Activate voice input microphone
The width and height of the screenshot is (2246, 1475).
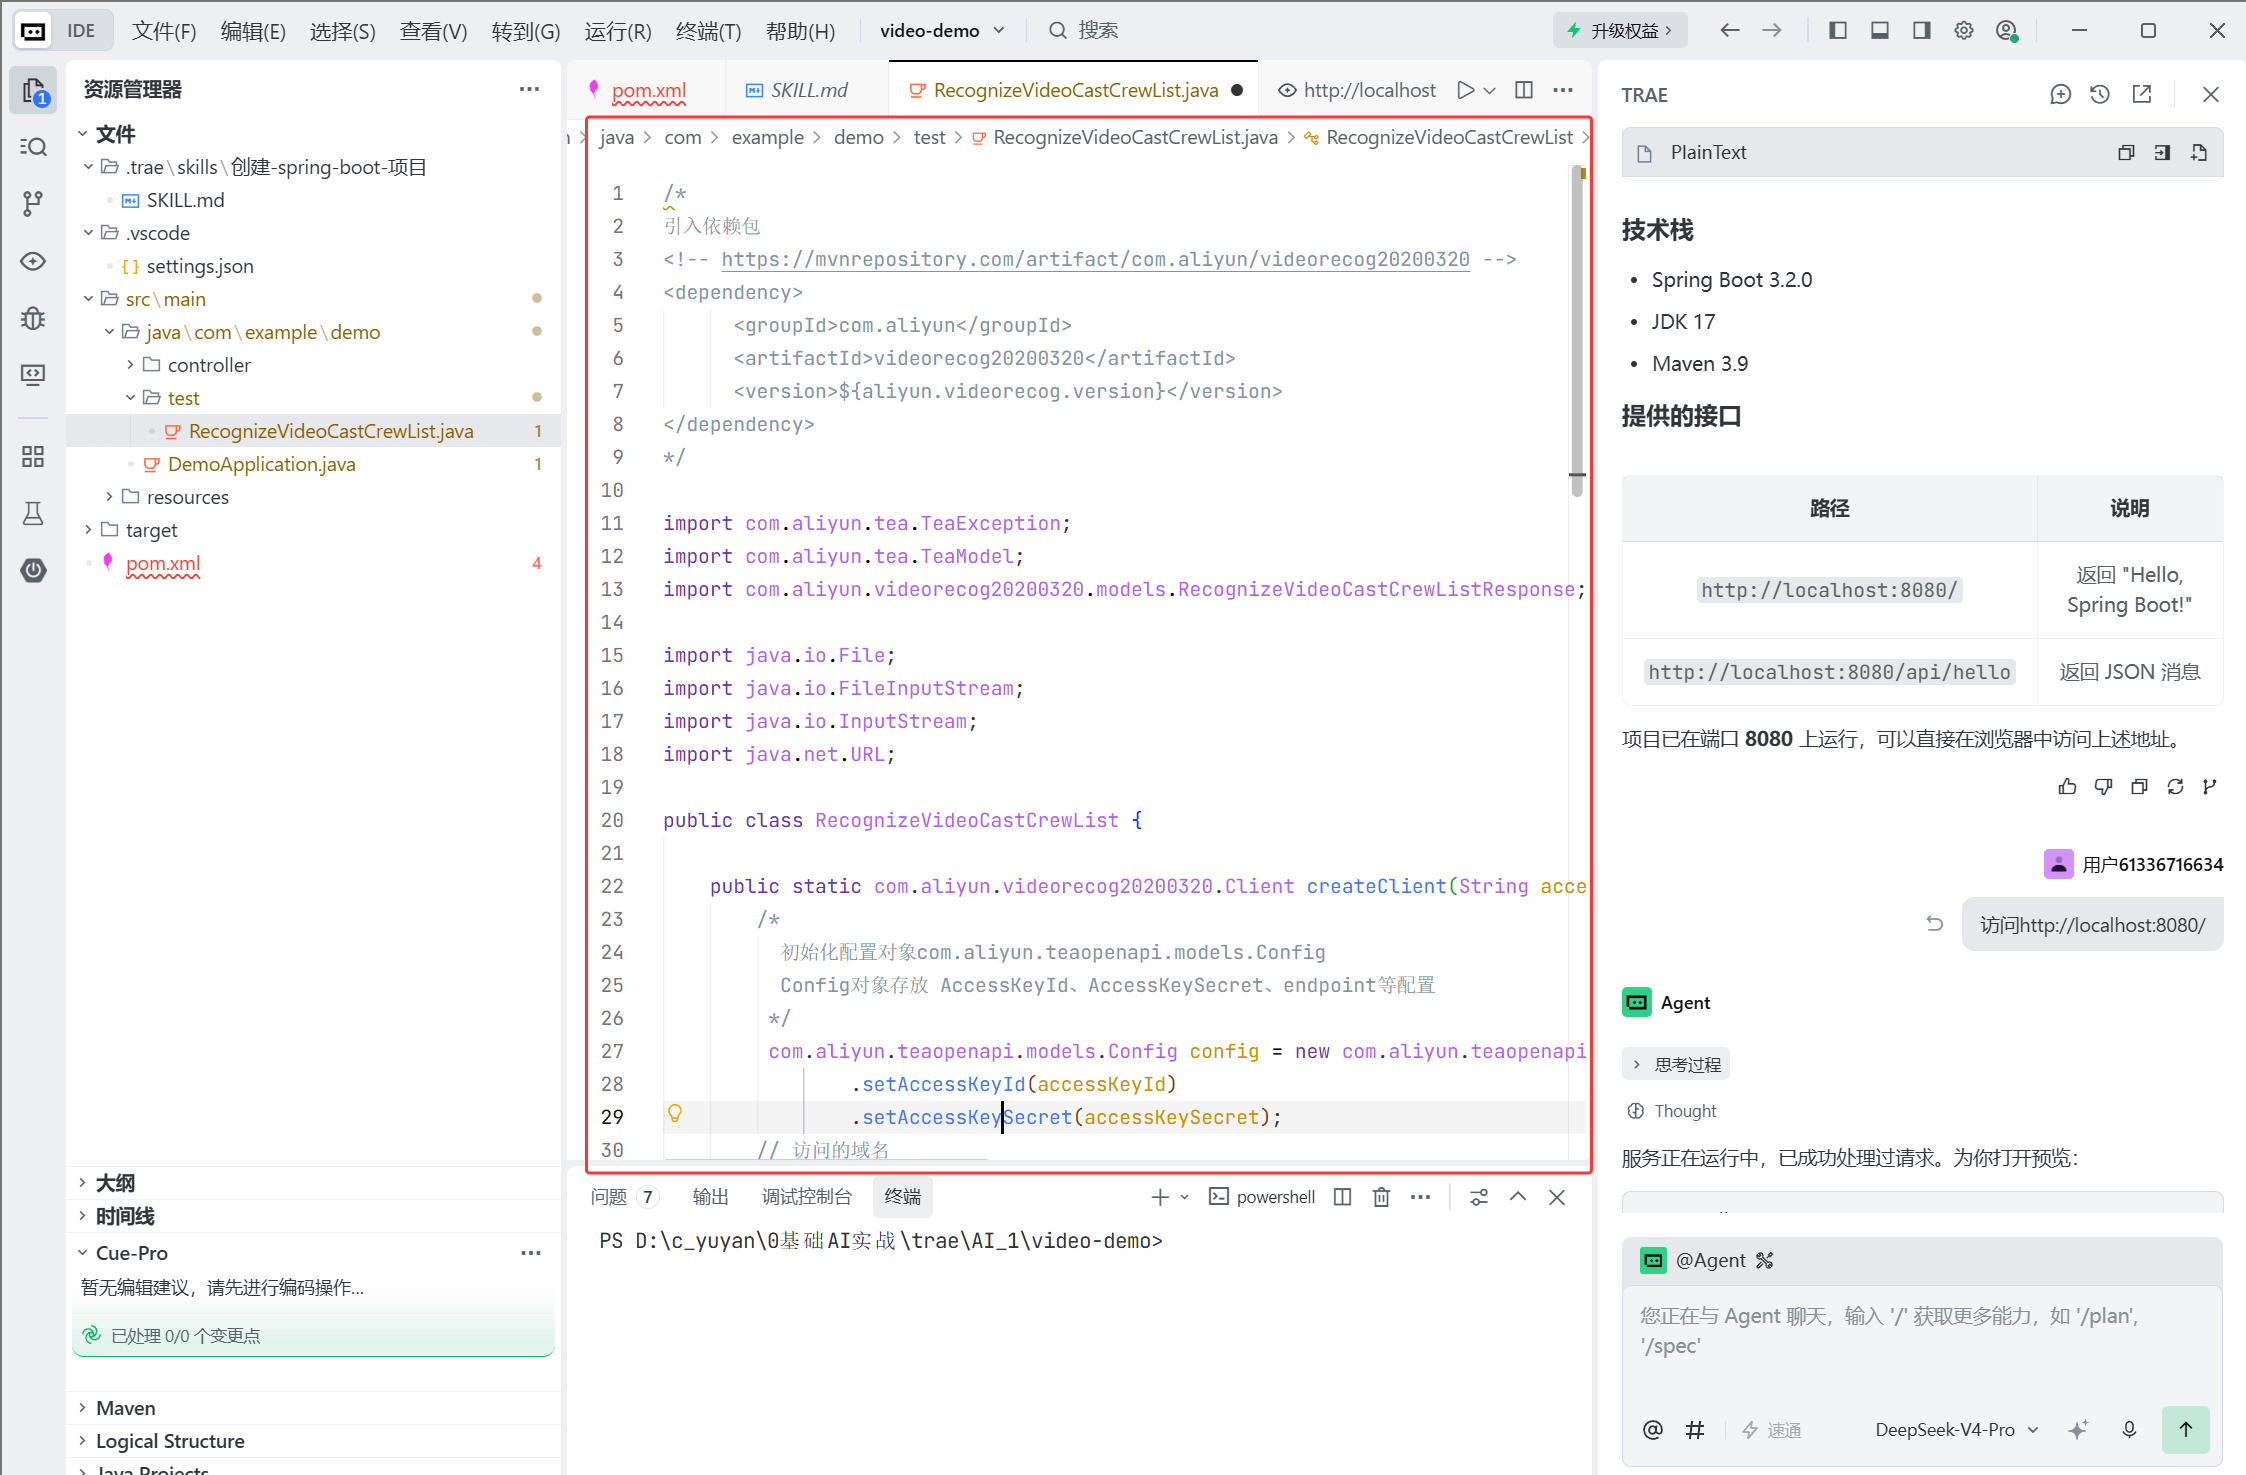2129,1430
